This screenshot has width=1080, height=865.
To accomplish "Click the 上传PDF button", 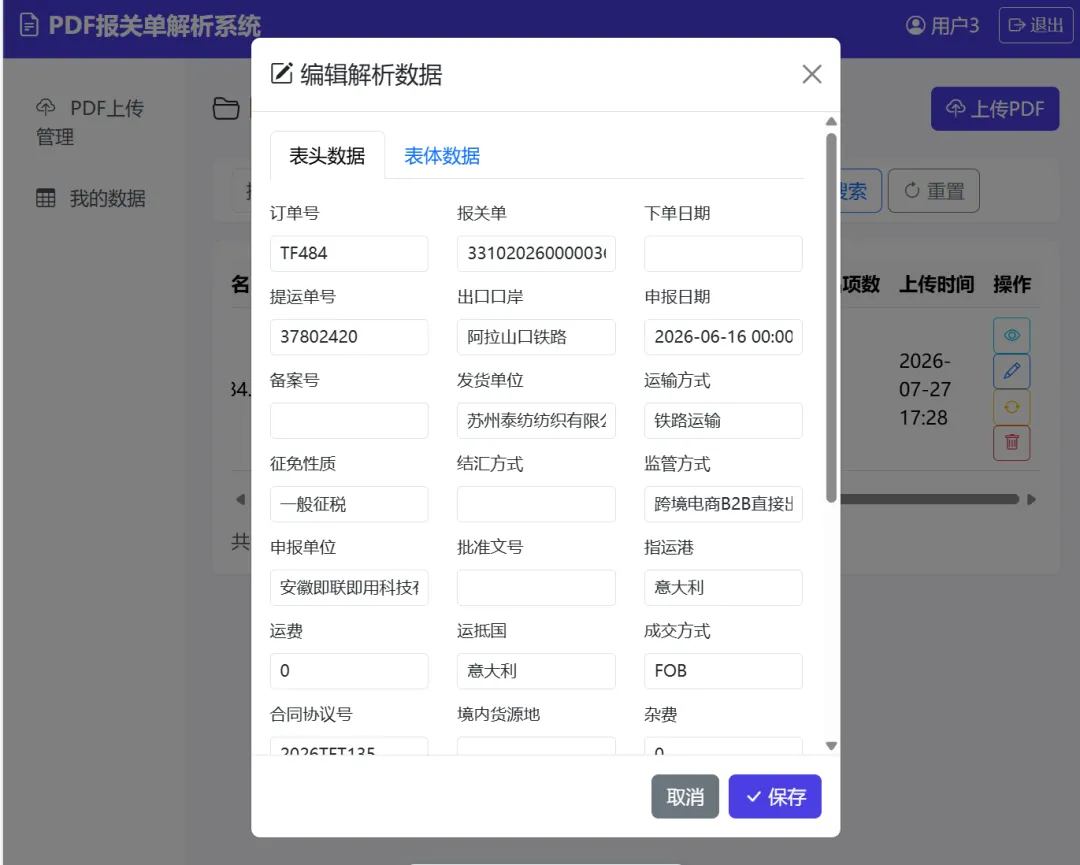I will tap(995, 109).
